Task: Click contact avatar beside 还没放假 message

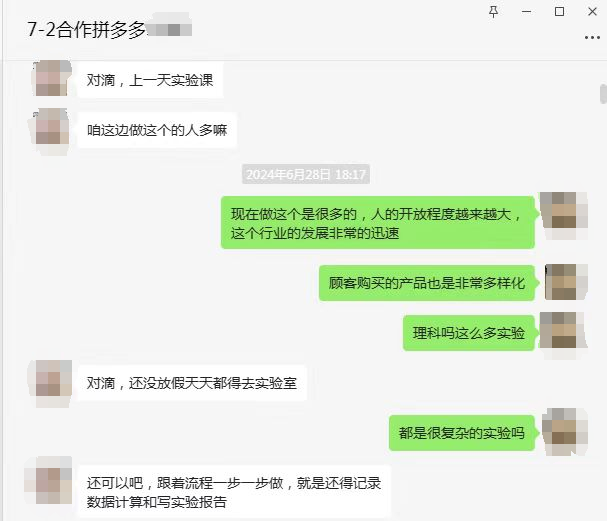Action: pos(52,383)
